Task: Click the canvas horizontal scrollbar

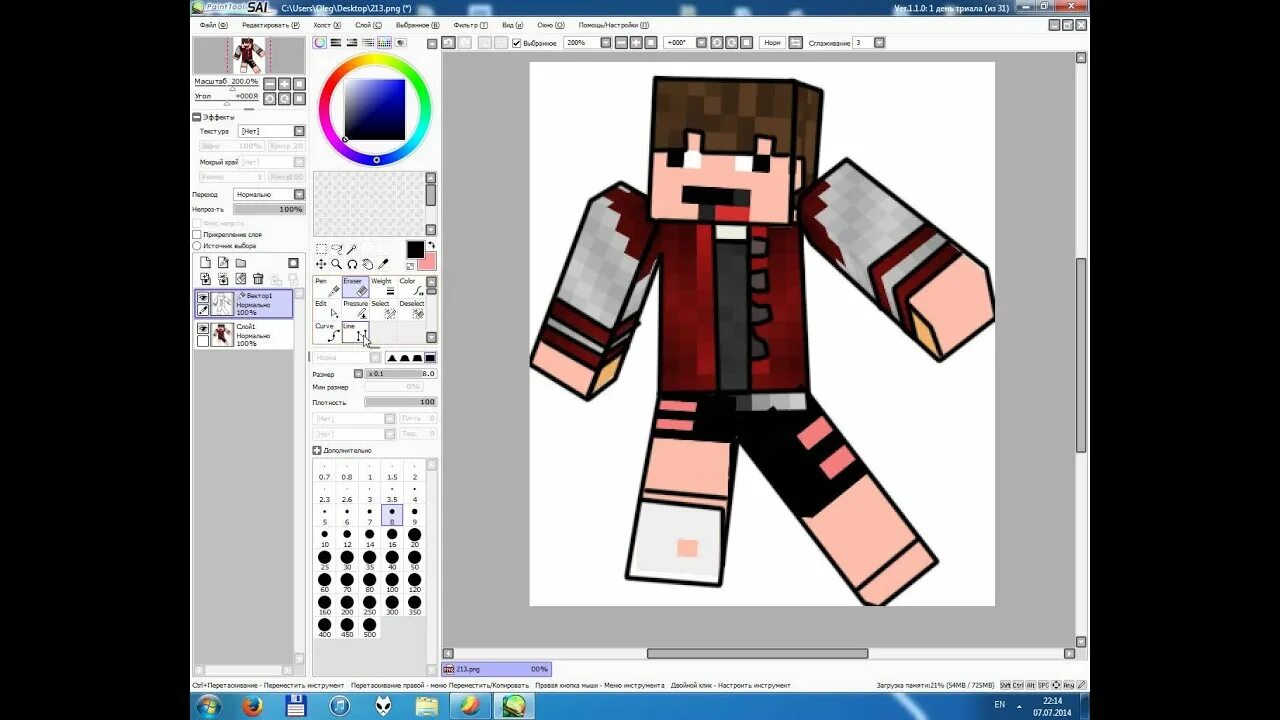Action: coord(757,654)
